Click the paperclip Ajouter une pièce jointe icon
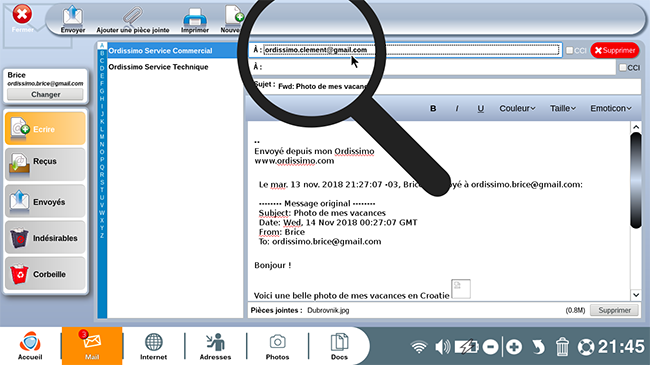The width and height of the screenshot is (650, 365). point(133,16)
